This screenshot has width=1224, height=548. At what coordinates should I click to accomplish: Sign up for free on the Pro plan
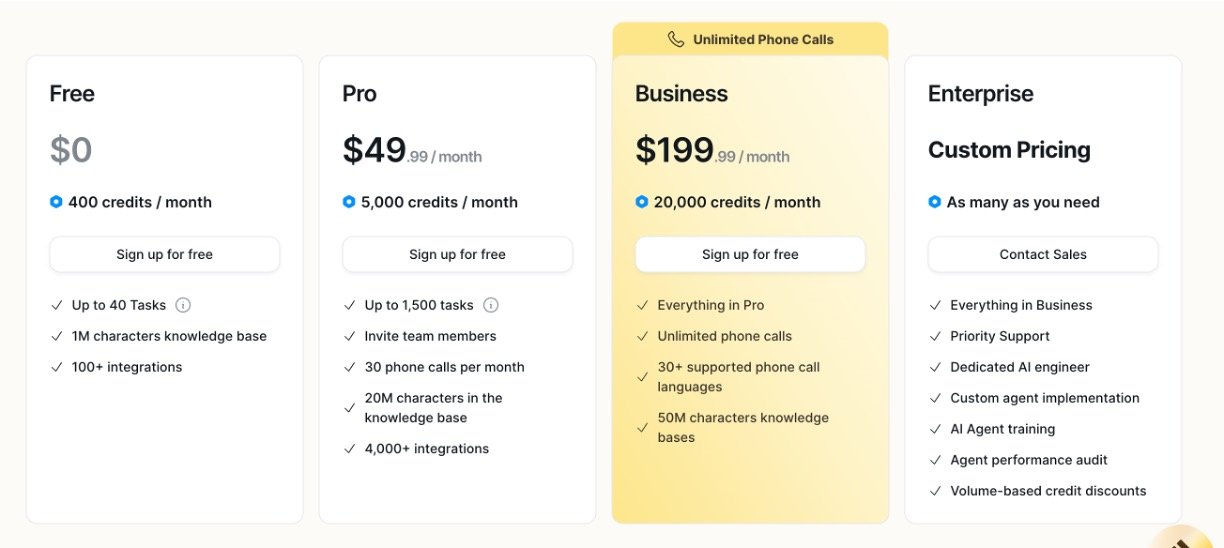click(457, 254)
